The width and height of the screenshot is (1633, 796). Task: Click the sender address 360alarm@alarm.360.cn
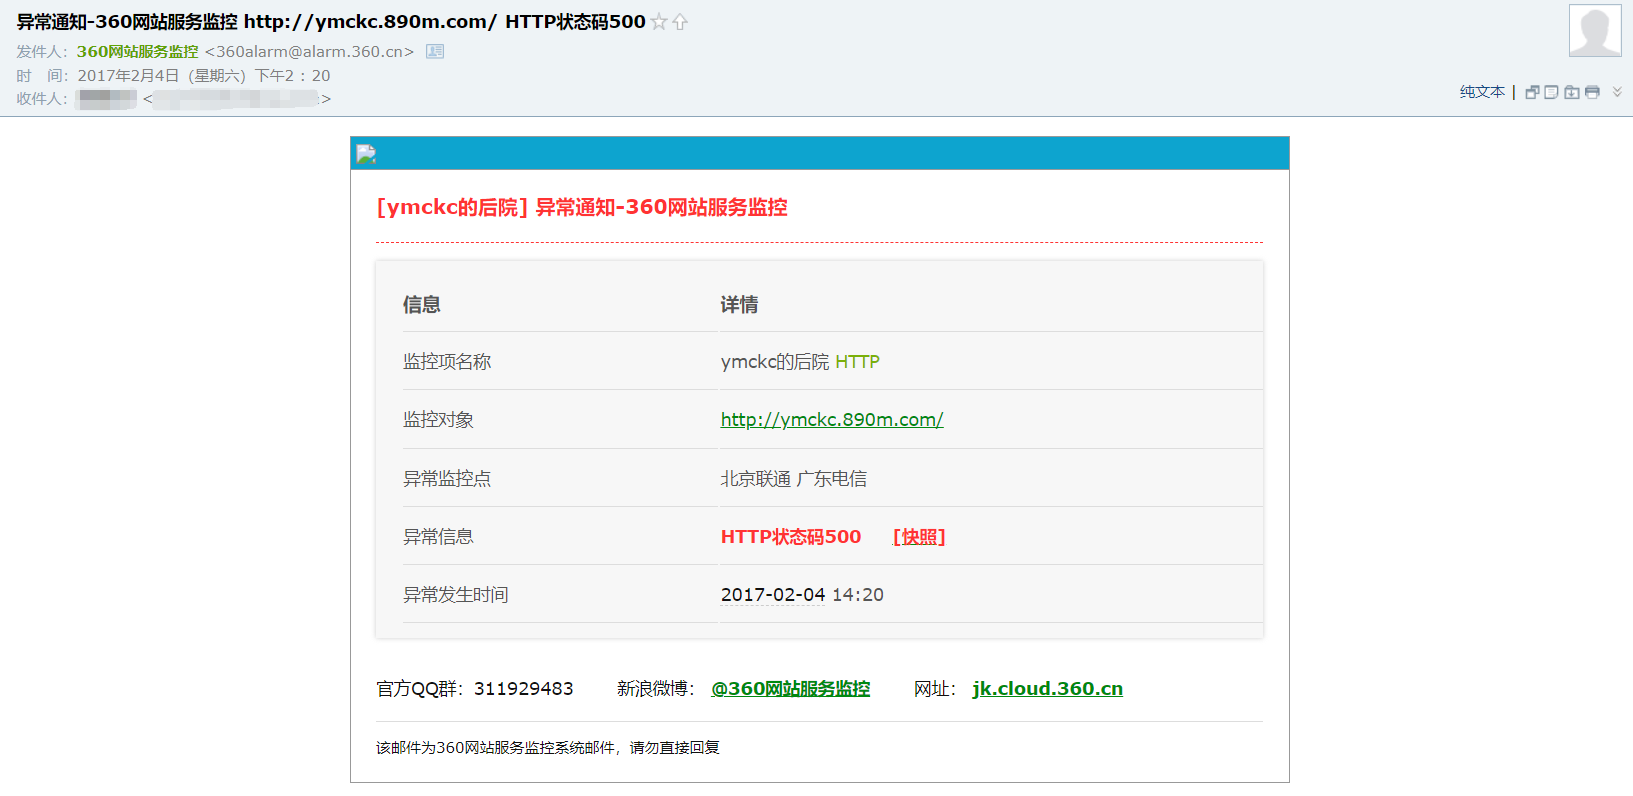309,51
